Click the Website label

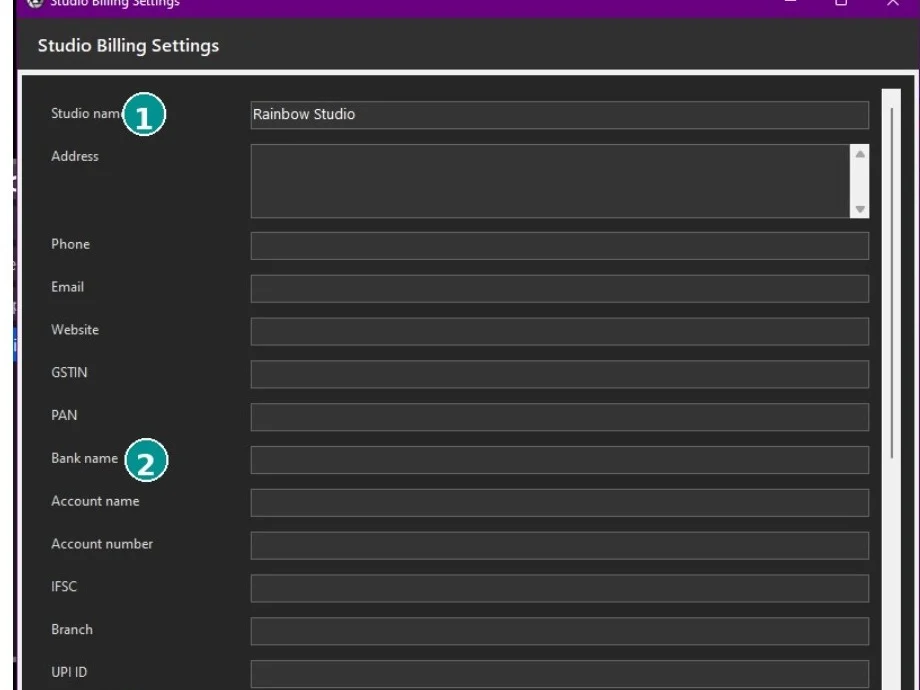[75, 330]
